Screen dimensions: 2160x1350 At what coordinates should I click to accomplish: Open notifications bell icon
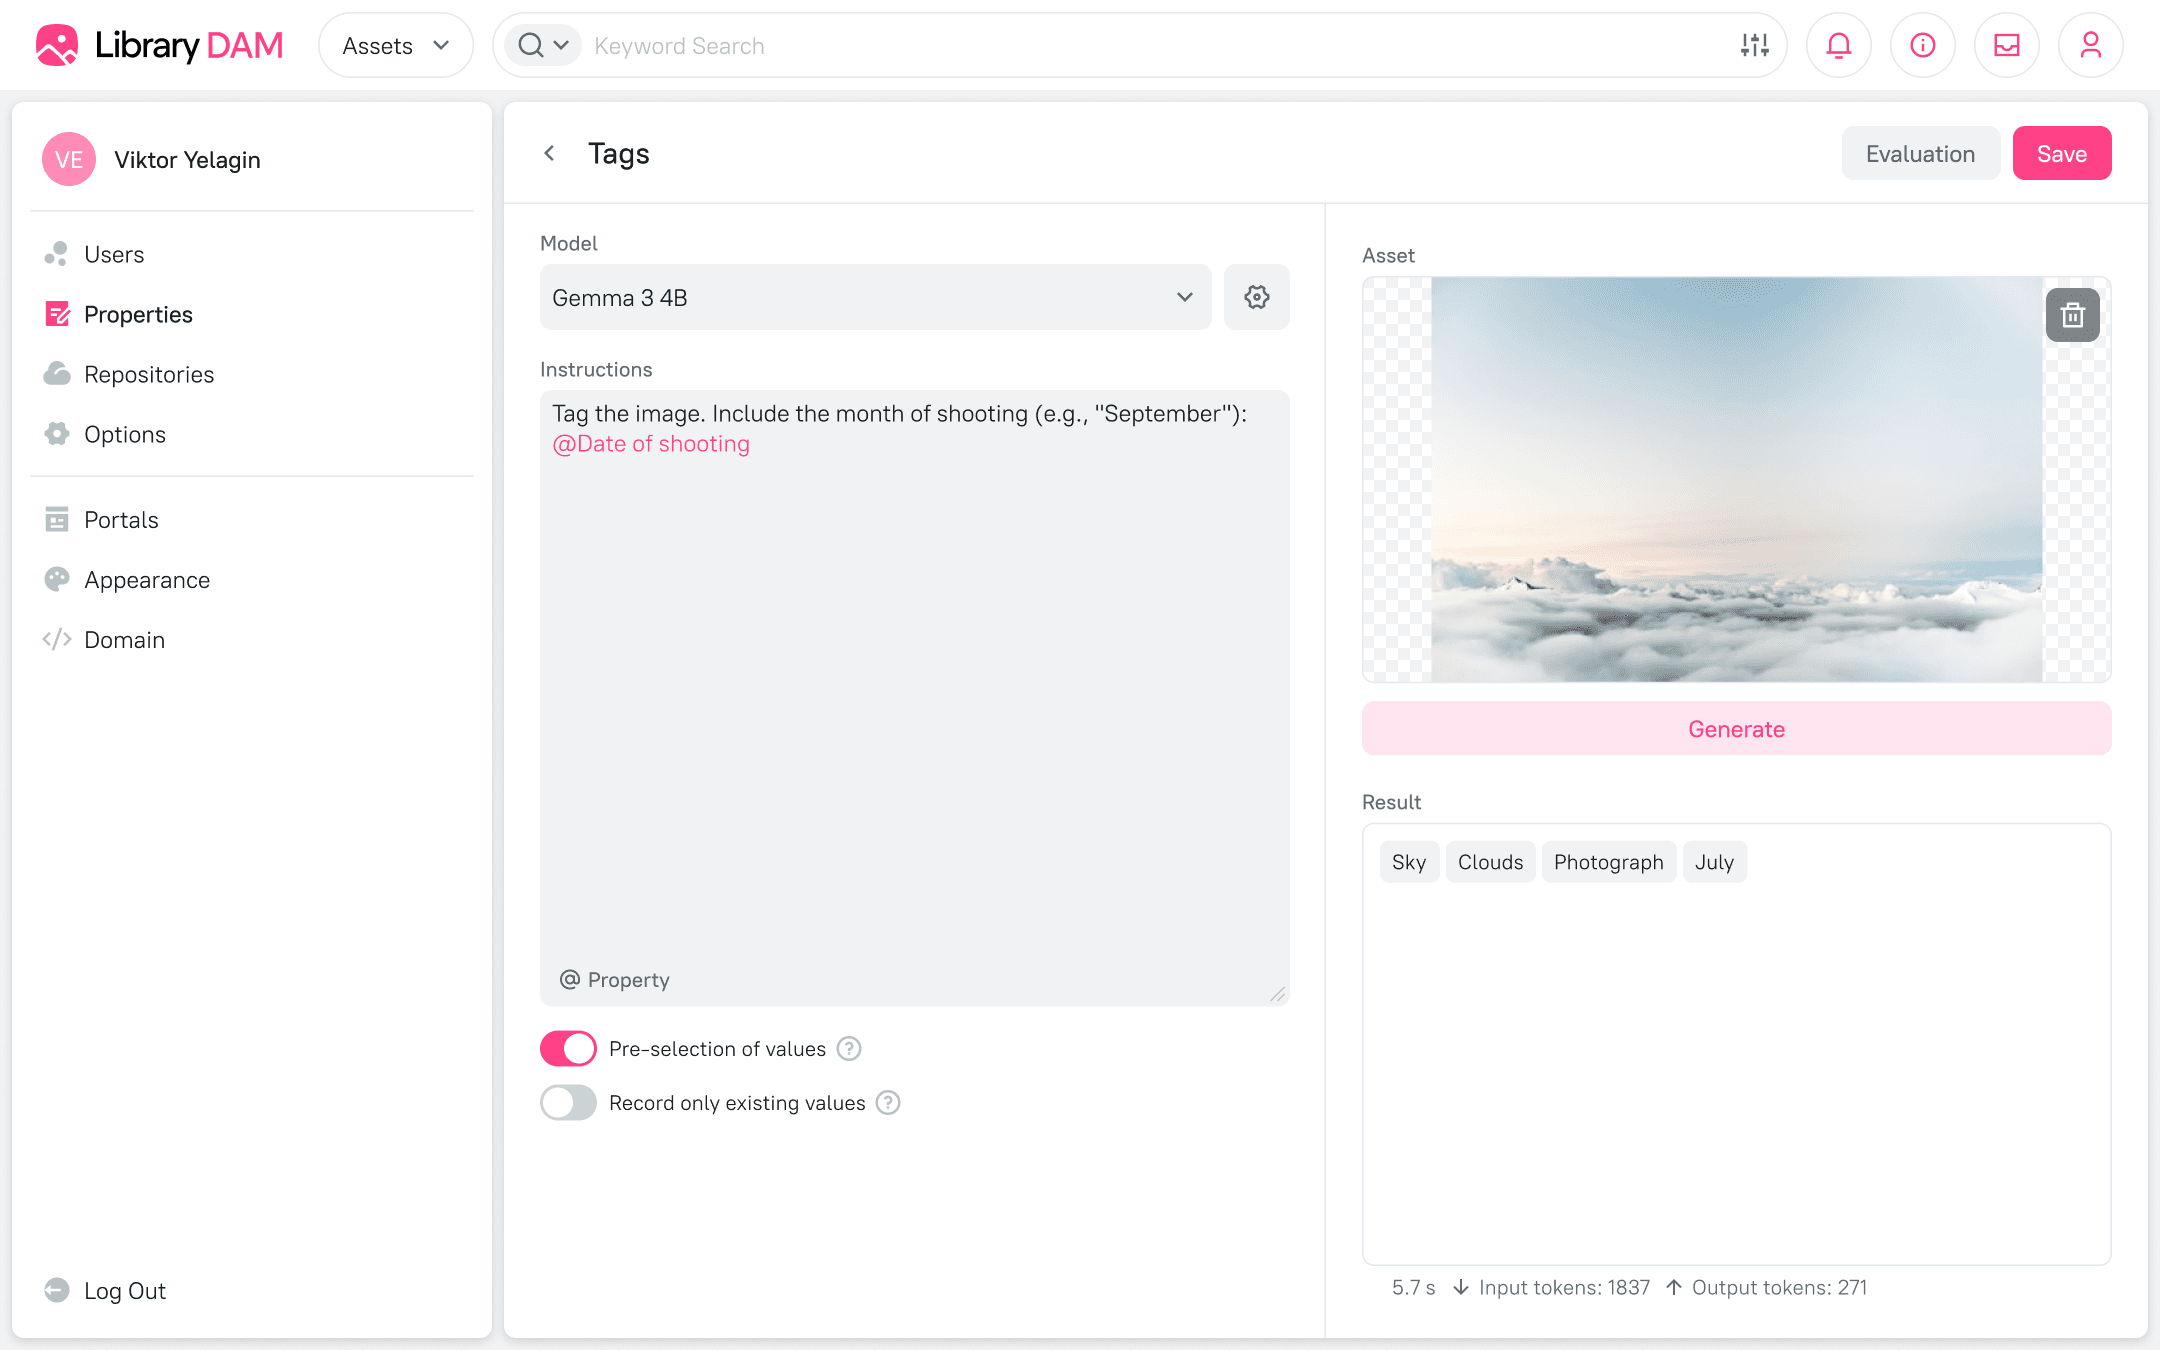(1838, 45)
